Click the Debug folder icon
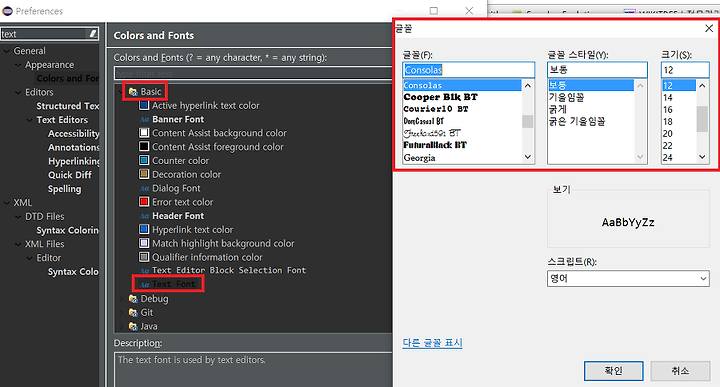Image resolution: width=720 pixels, height=387 pixels. coord(133,299)
